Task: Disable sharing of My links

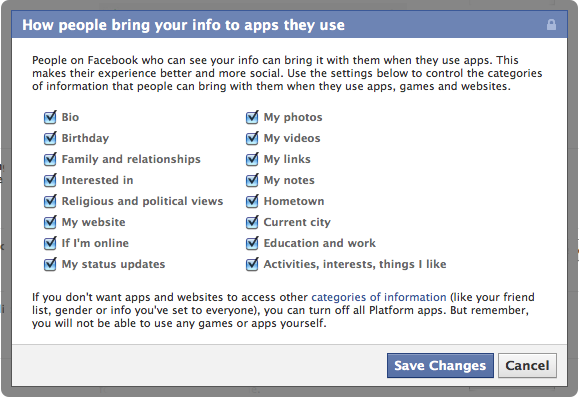Action: 252,159
